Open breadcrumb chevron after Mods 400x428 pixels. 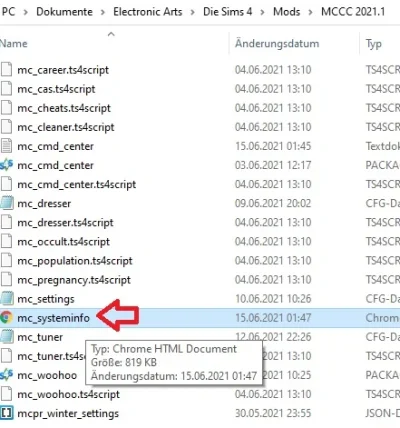(310, 12)
